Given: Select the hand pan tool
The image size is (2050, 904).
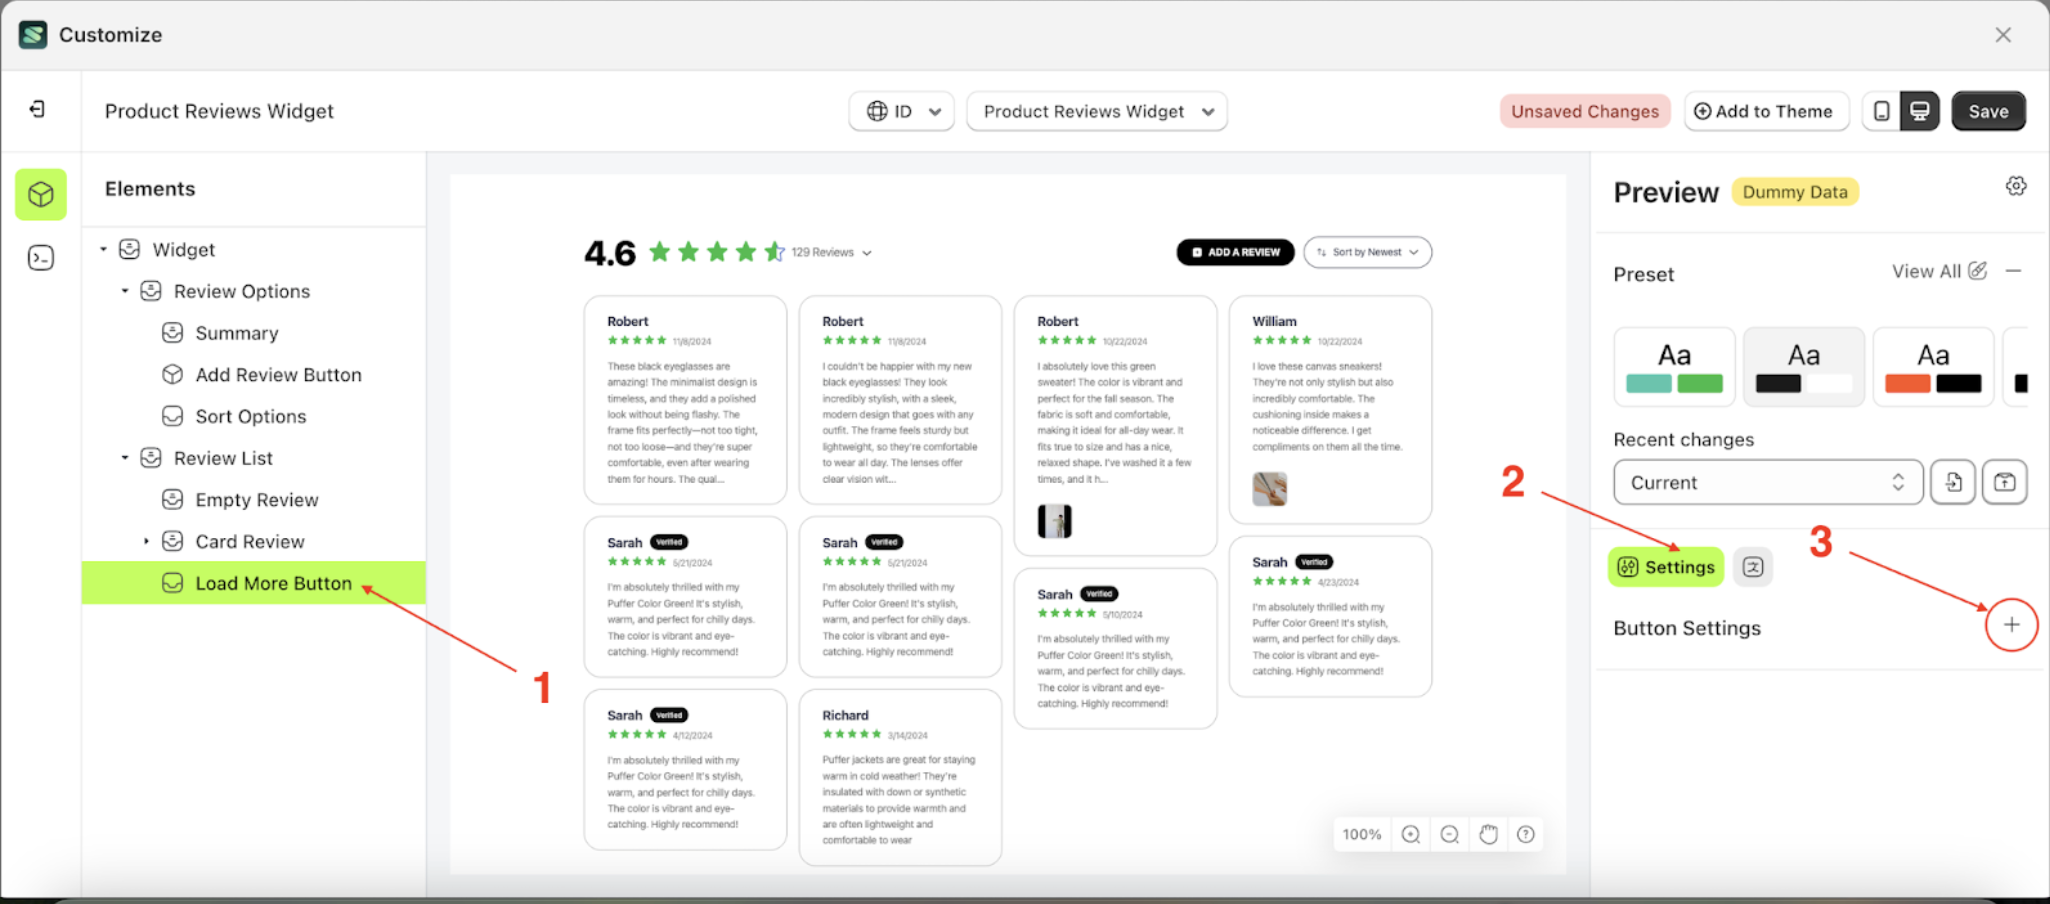Looking at the screenshot, I should point(1488,833).
